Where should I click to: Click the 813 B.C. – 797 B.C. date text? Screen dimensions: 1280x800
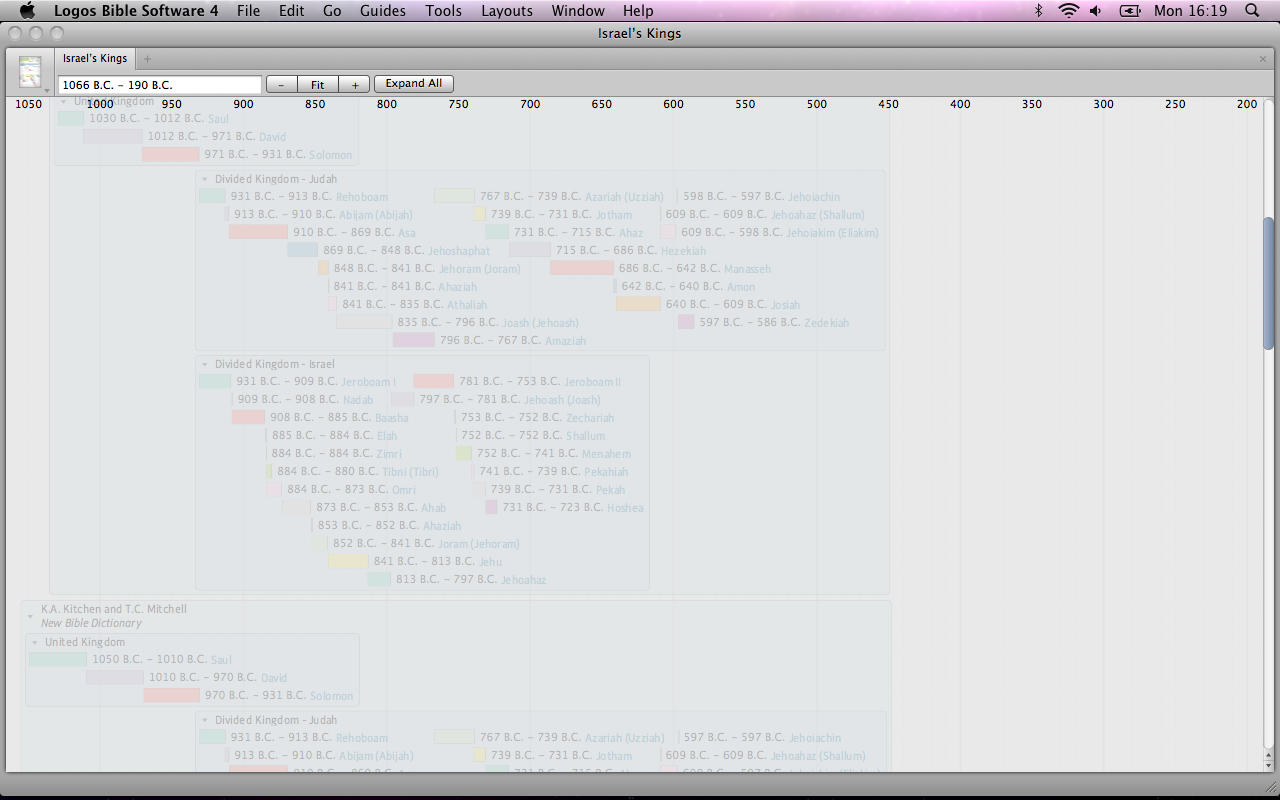pos(446,579)
